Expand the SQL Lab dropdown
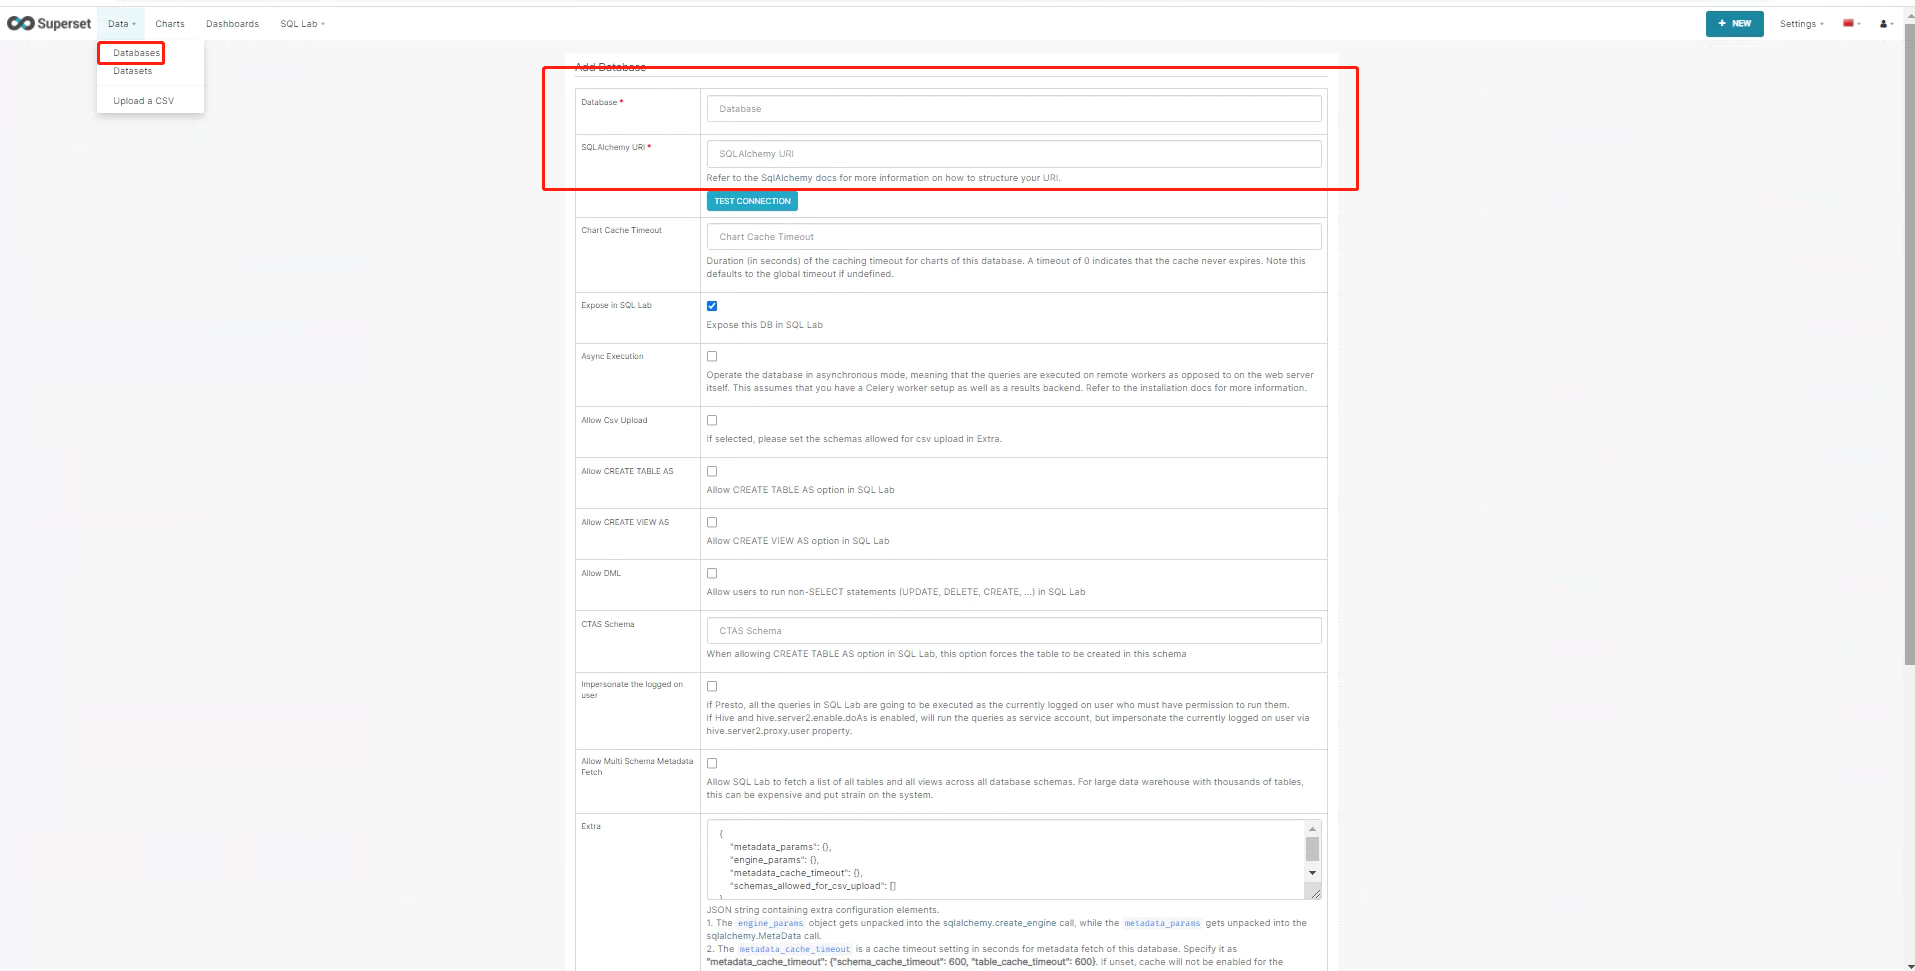The width and height of the screenshot is (1915, 971). click(x=302, y=23)
